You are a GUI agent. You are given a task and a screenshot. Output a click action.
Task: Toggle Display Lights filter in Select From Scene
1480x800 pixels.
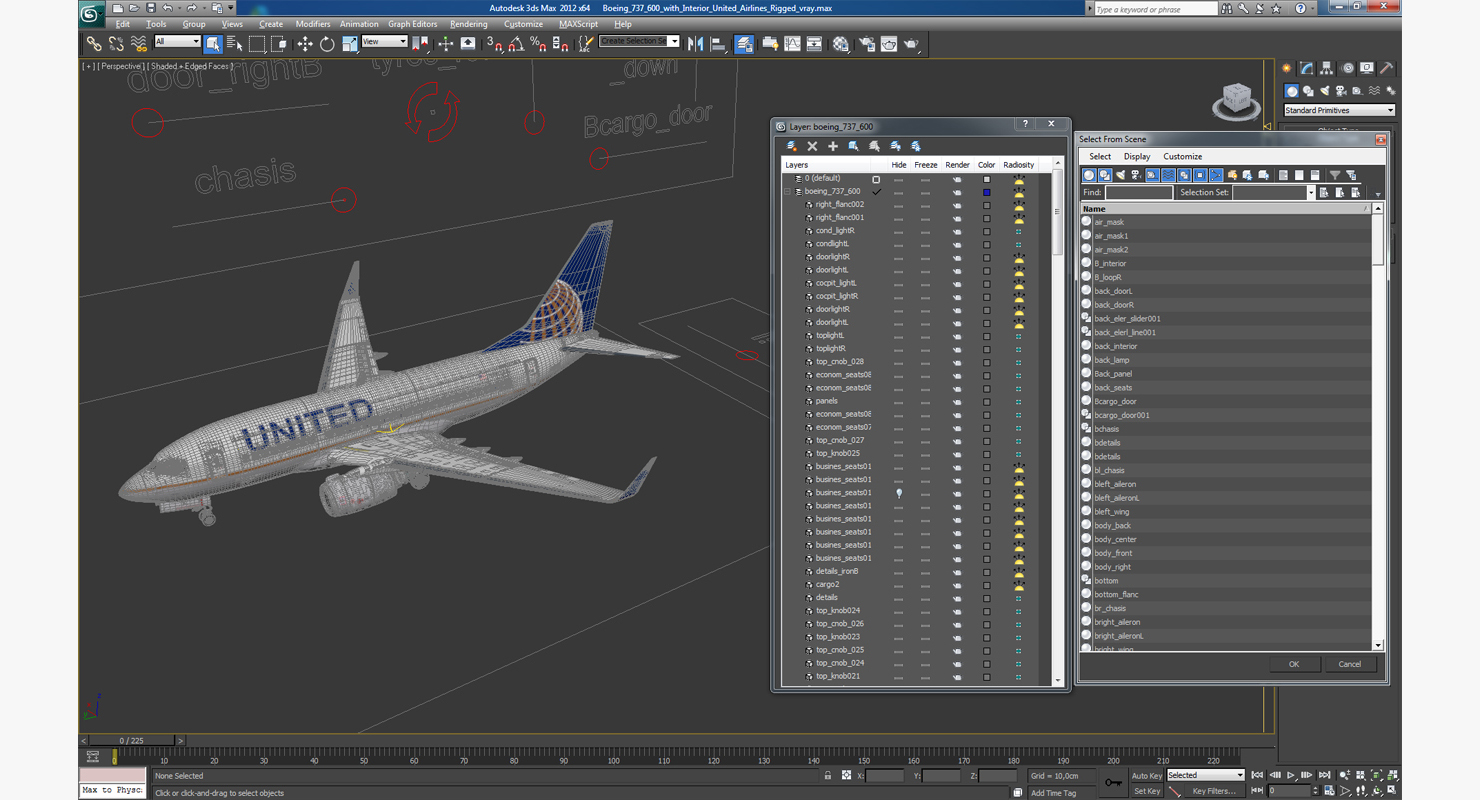pos(1120,175)
